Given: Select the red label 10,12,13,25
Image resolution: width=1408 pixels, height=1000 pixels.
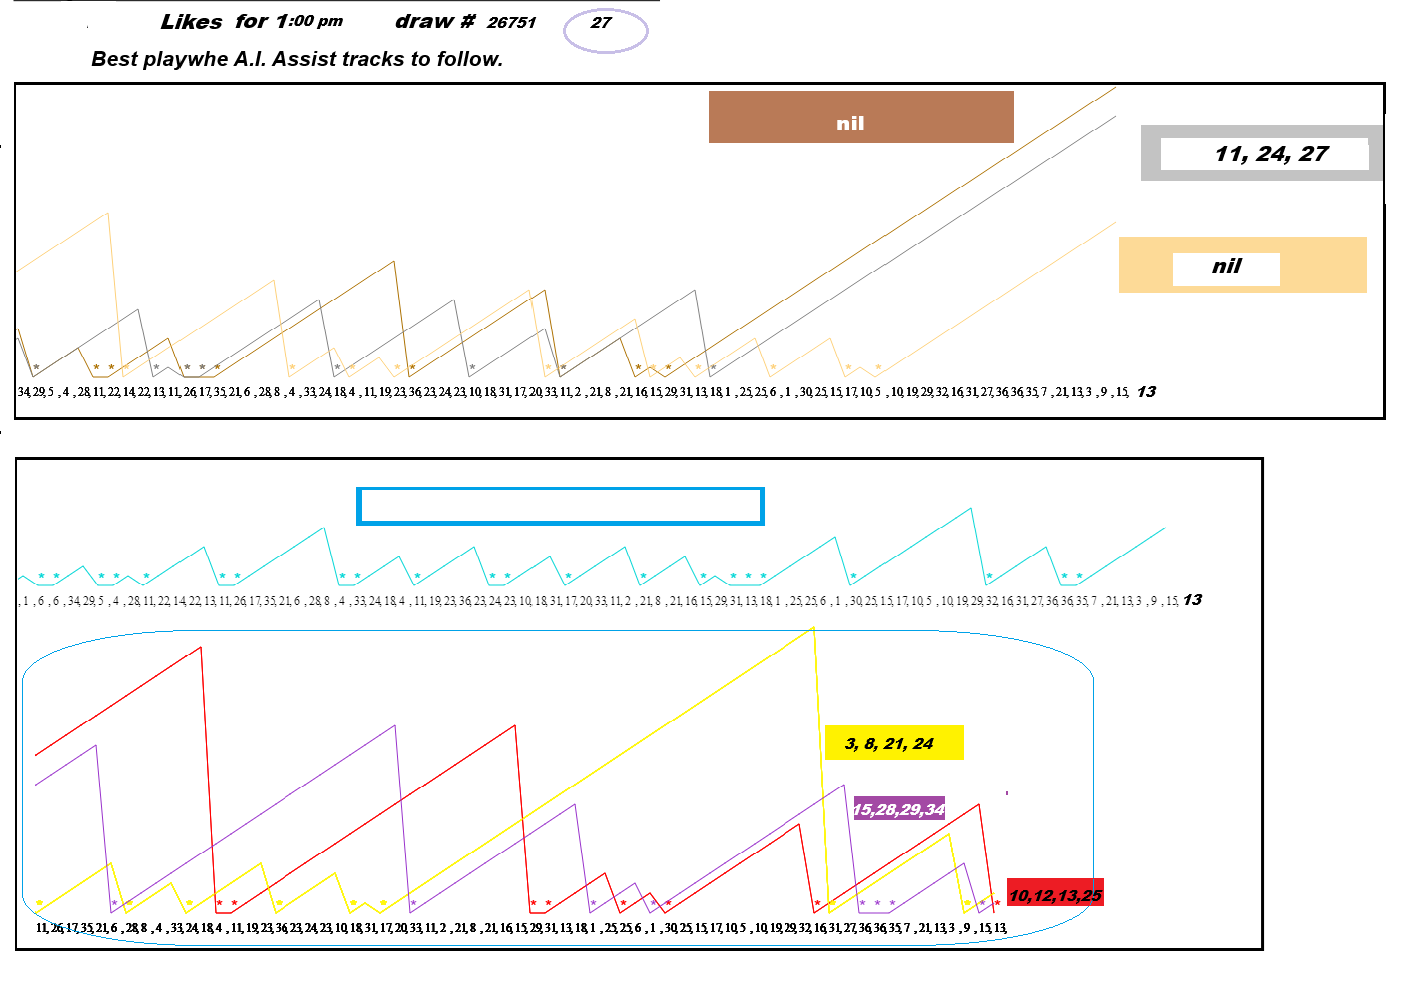Looking at the screenshot, I should 1055,895.
